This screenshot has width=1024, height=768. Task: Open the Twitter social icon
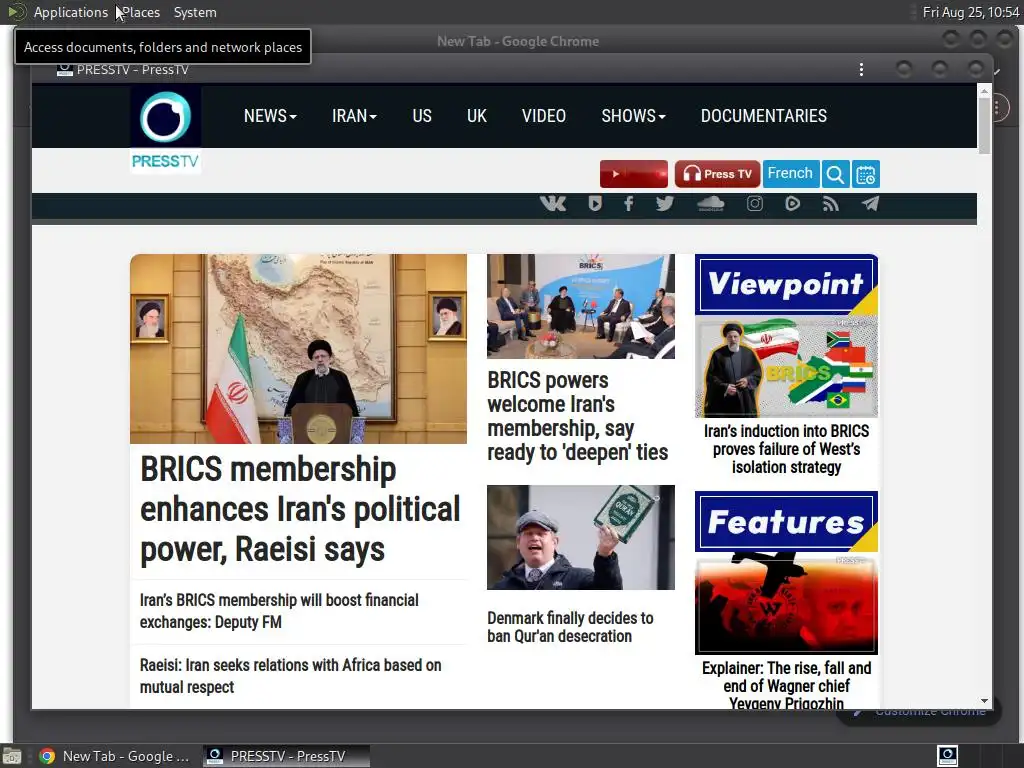[x=665, y=204]
